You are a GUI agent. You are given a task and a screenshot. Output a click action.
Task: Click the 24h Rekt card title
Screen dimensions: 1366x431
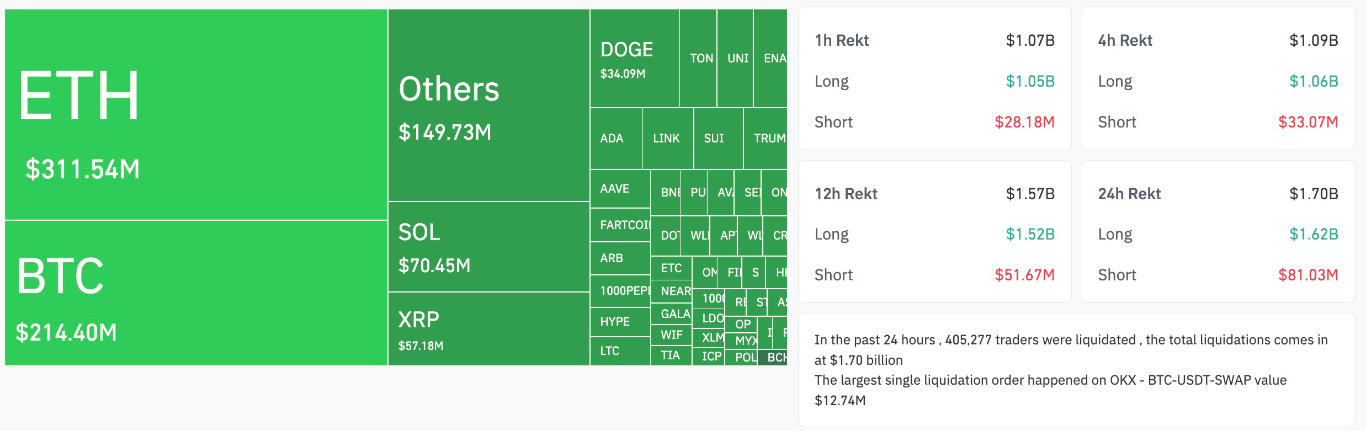point(1129,194)
